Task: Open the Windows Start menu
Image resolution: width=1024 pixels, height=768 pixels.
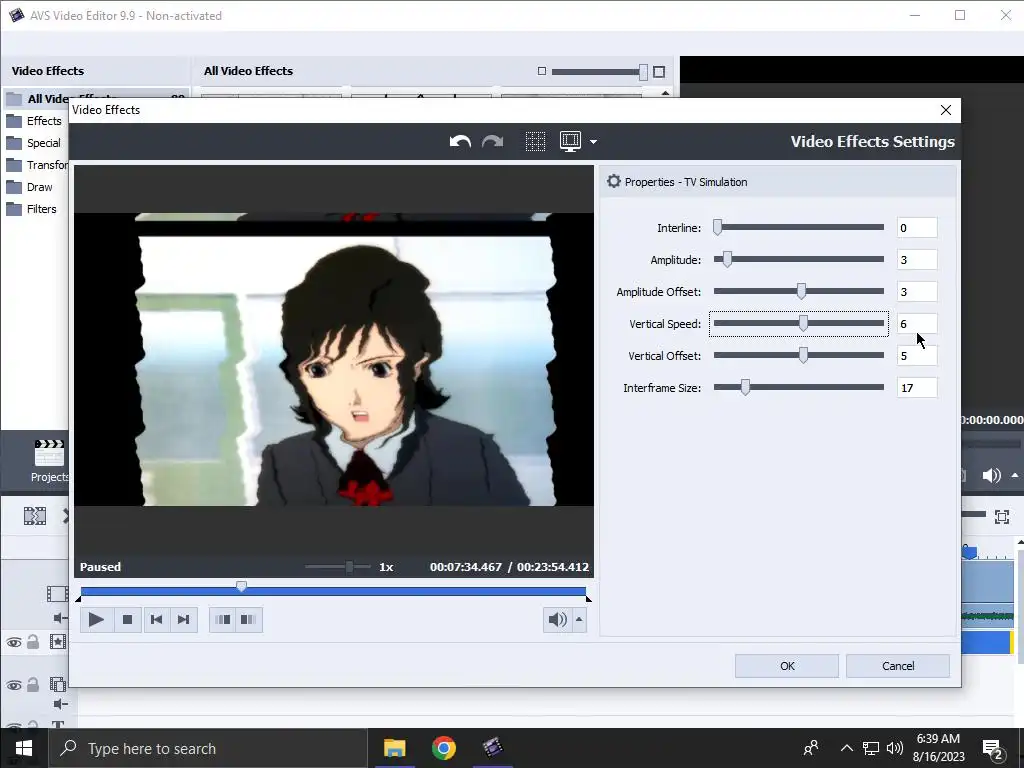Action: (24, 748)
